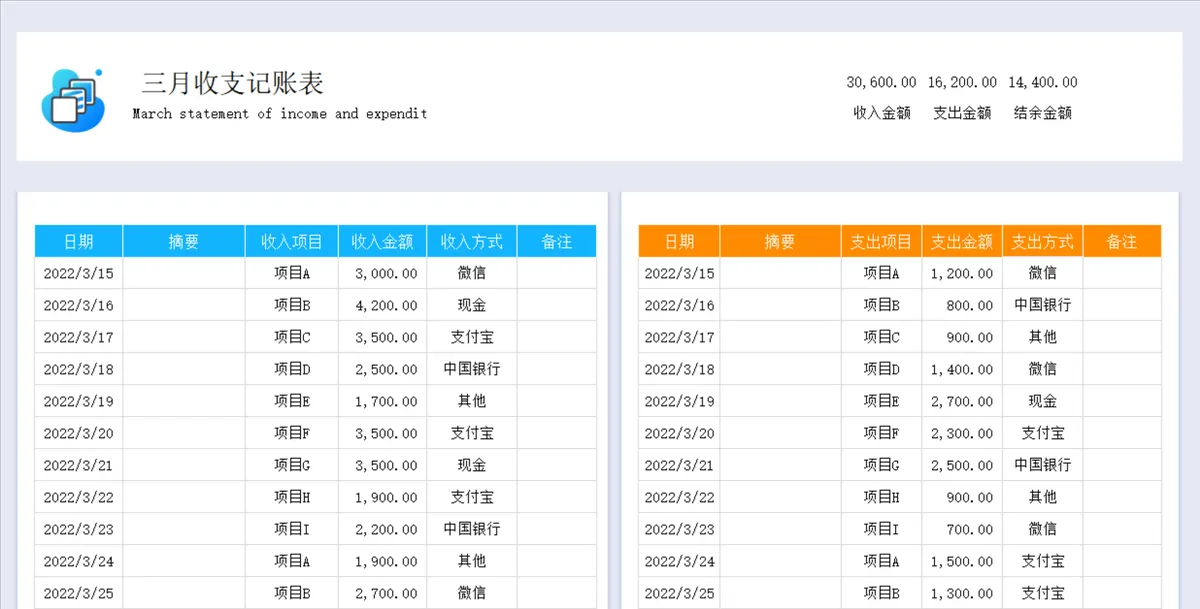Click 其他 in expense row 2022/3/22
The image size is (1200, 609).
click(1043, 497)
